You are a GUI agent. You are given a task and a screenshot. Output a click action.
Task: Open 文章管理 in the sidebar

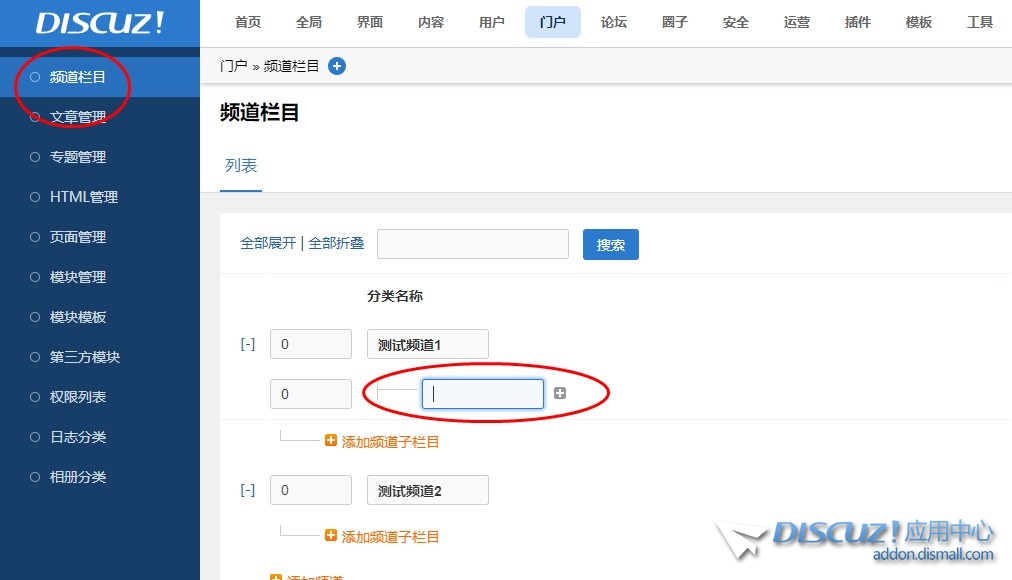coord(78,117)
